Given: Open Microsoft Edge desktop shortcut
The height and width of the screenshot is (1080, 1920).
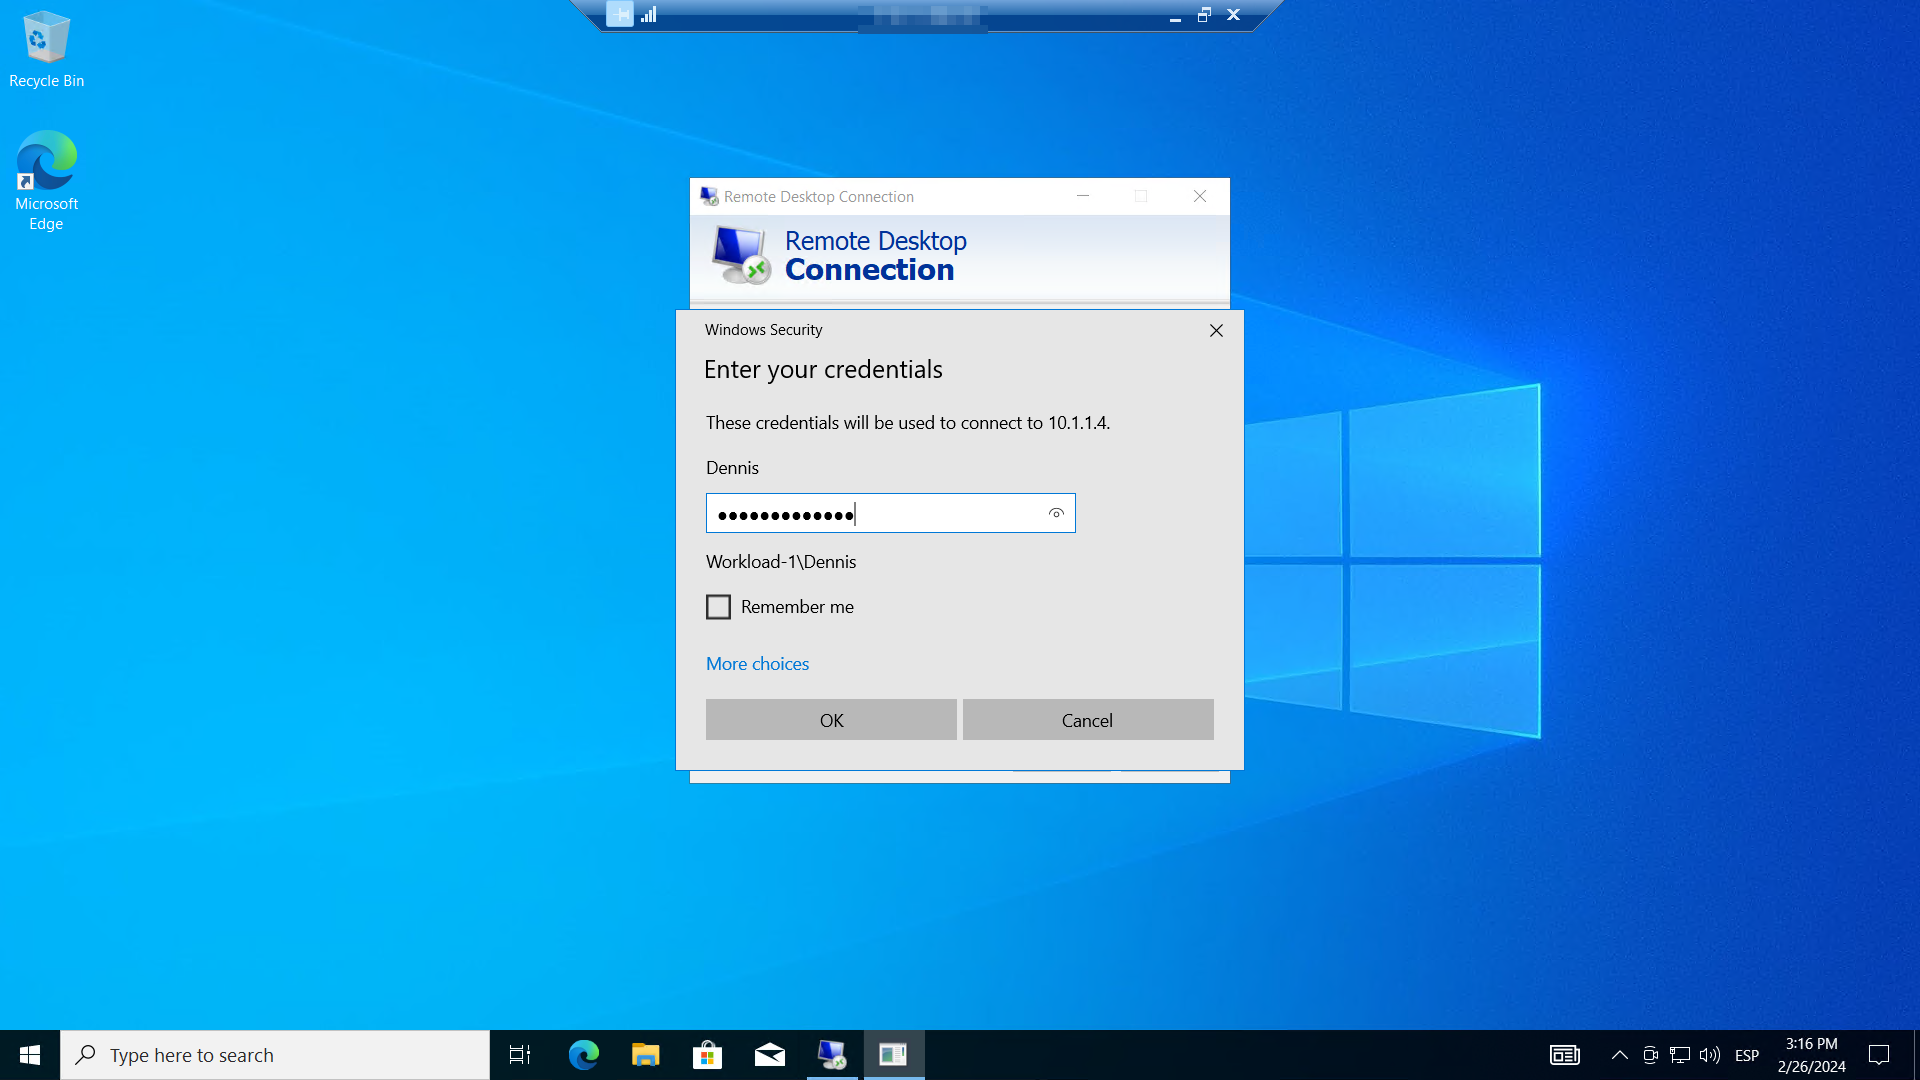Looking at the screenshot, I should point(46,180).
